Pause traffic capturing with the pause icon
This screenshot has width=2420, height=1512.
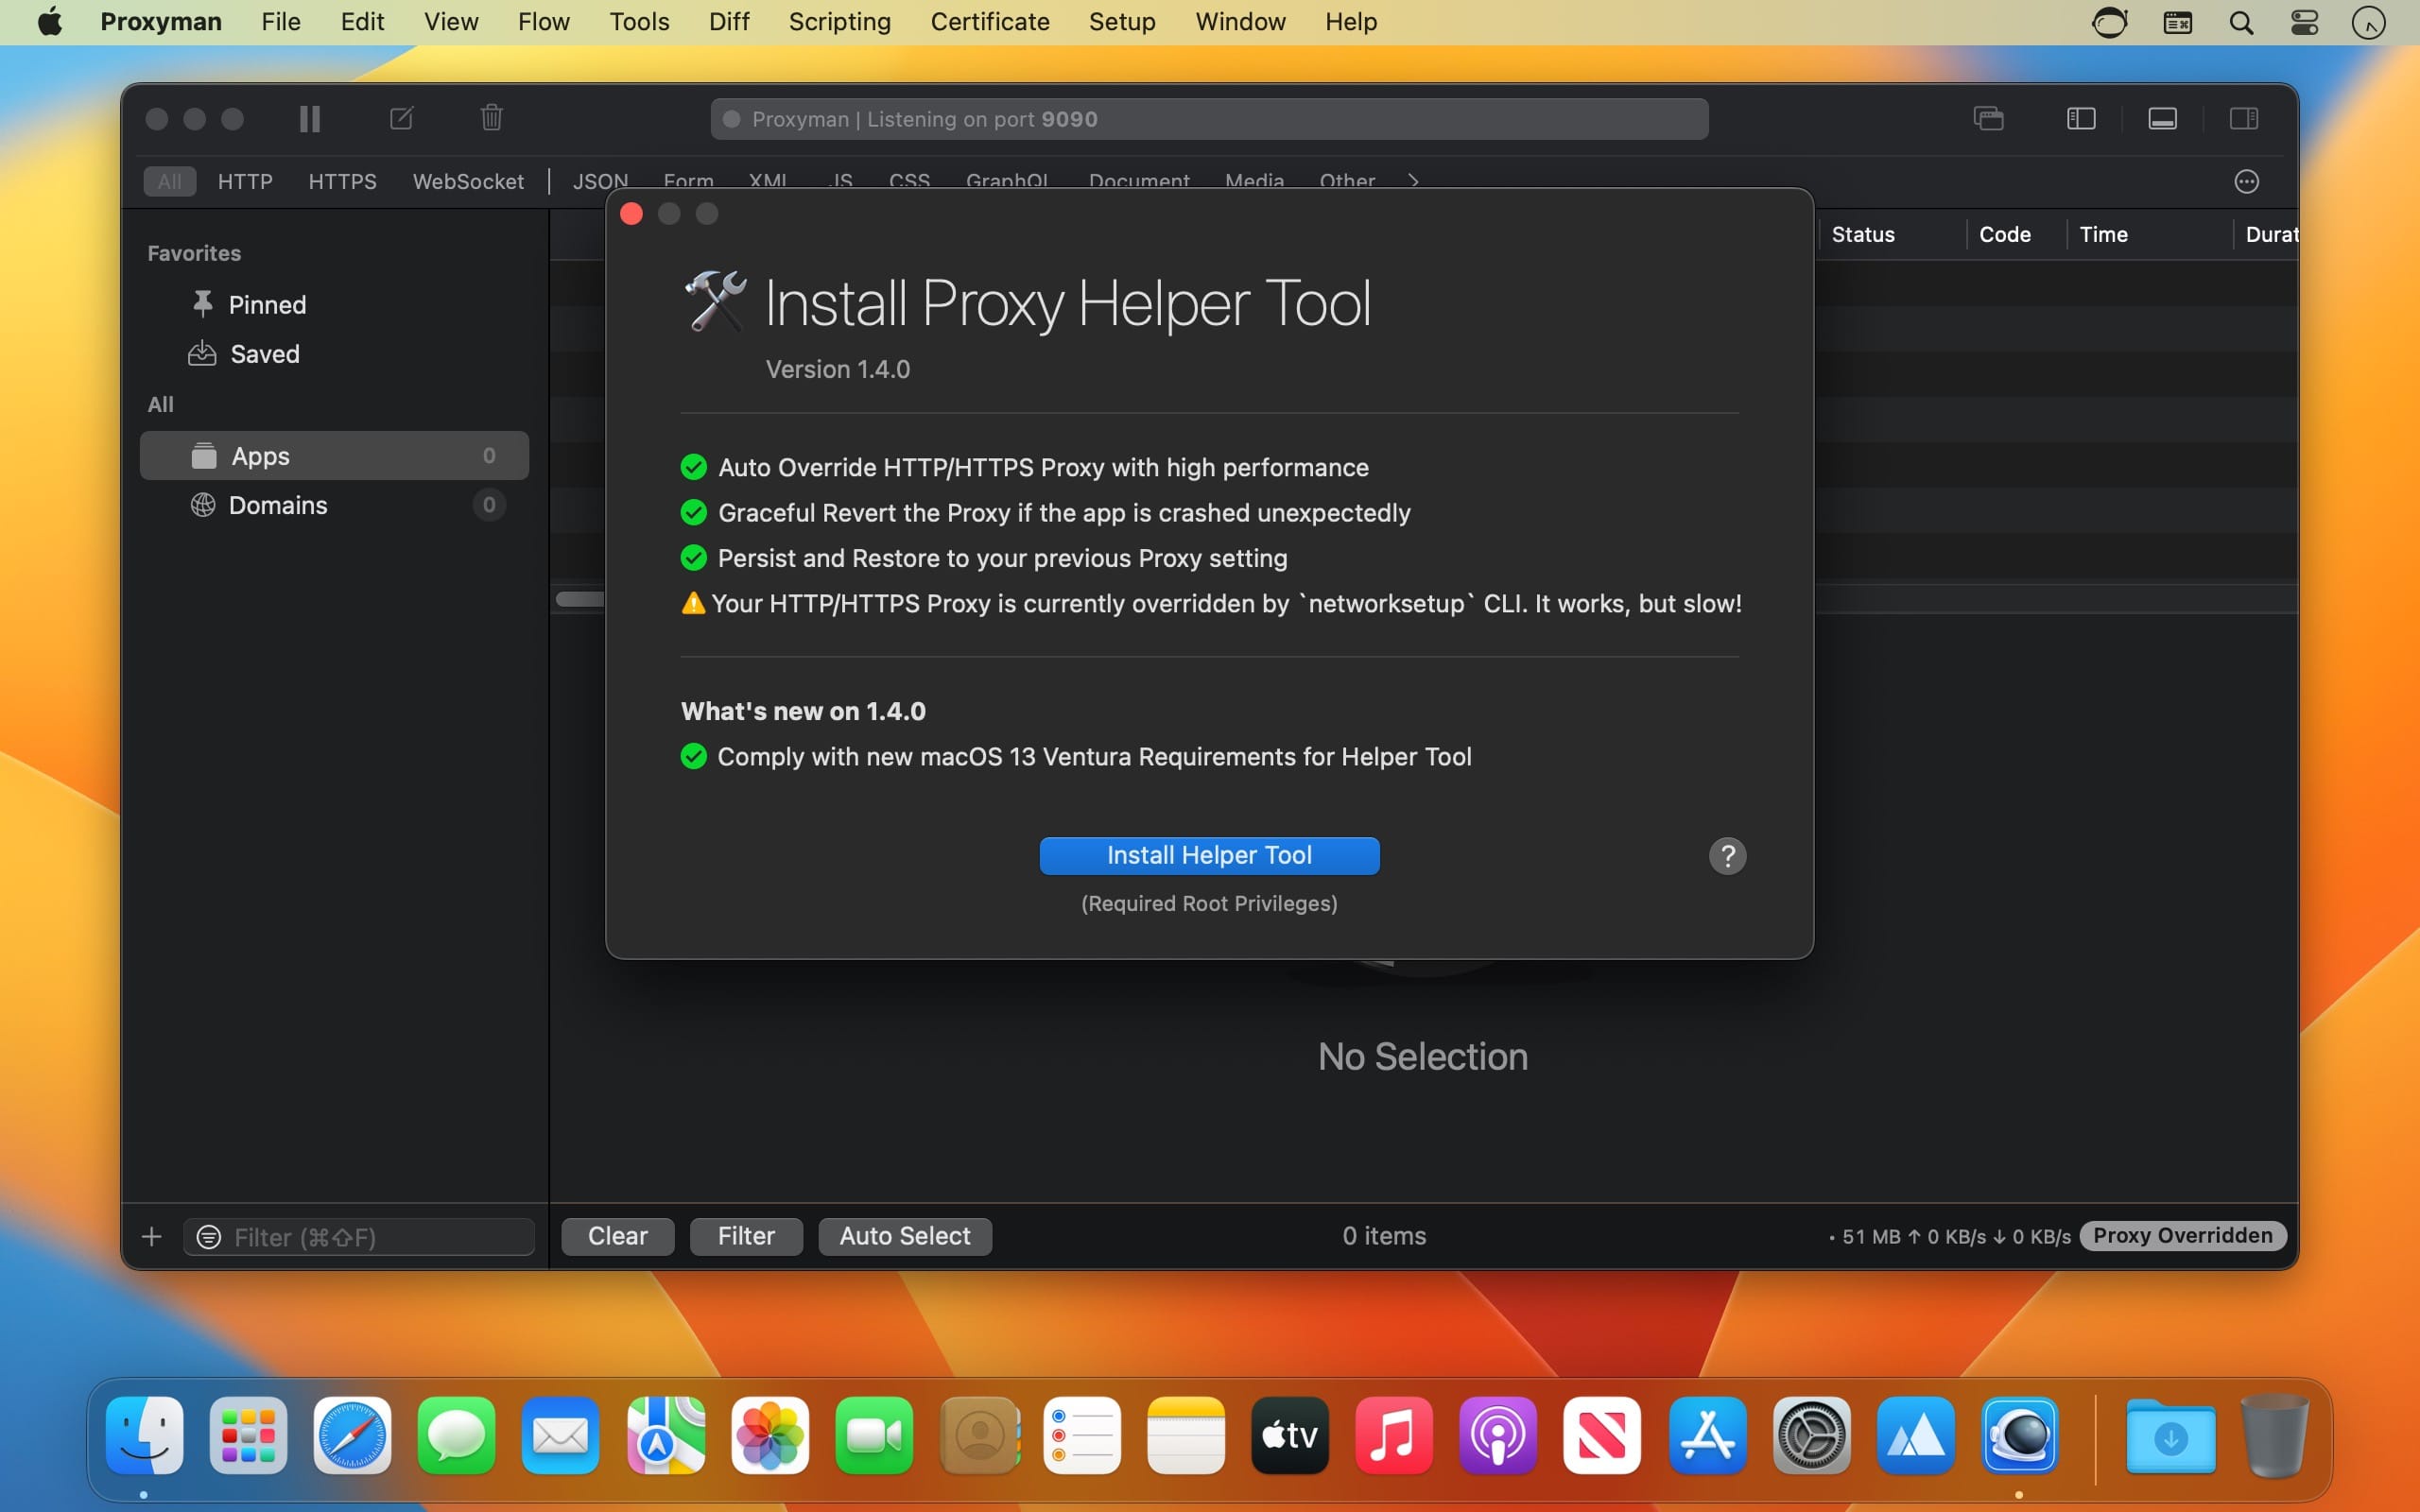click(309, 118)
